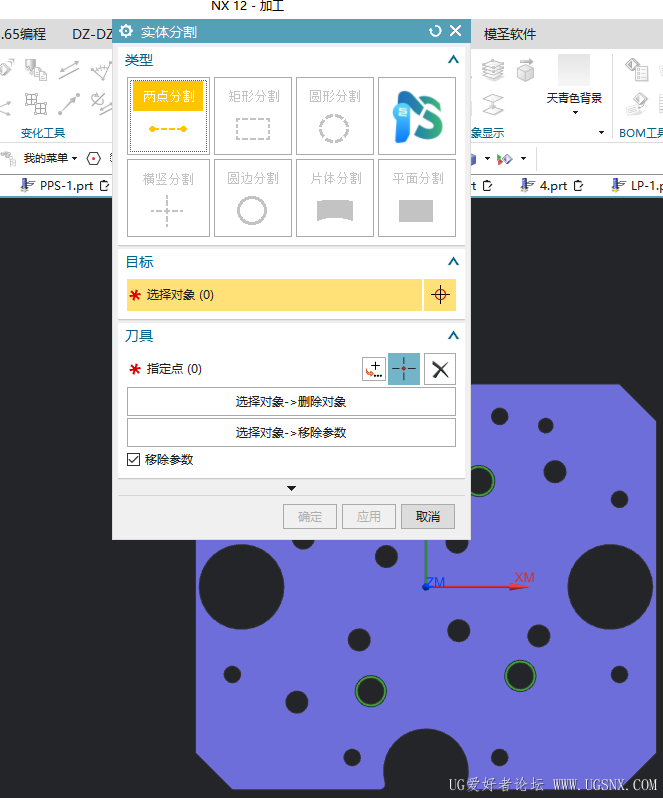663x798 pixels.
Task: Select the 横竖分割 split type
Action: [168, 198]
